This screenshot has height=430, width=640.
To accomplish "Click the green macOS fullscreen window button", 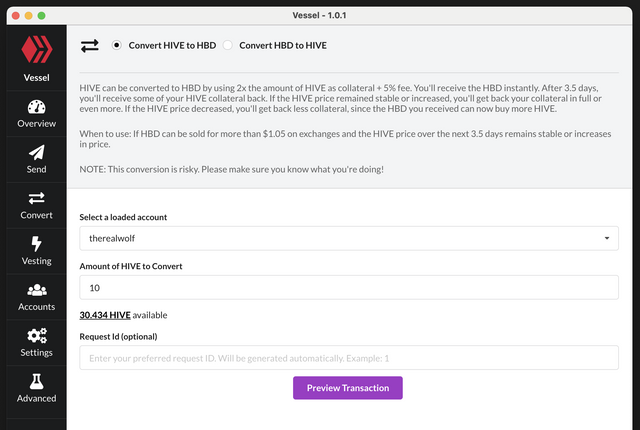I will (41, 16).
